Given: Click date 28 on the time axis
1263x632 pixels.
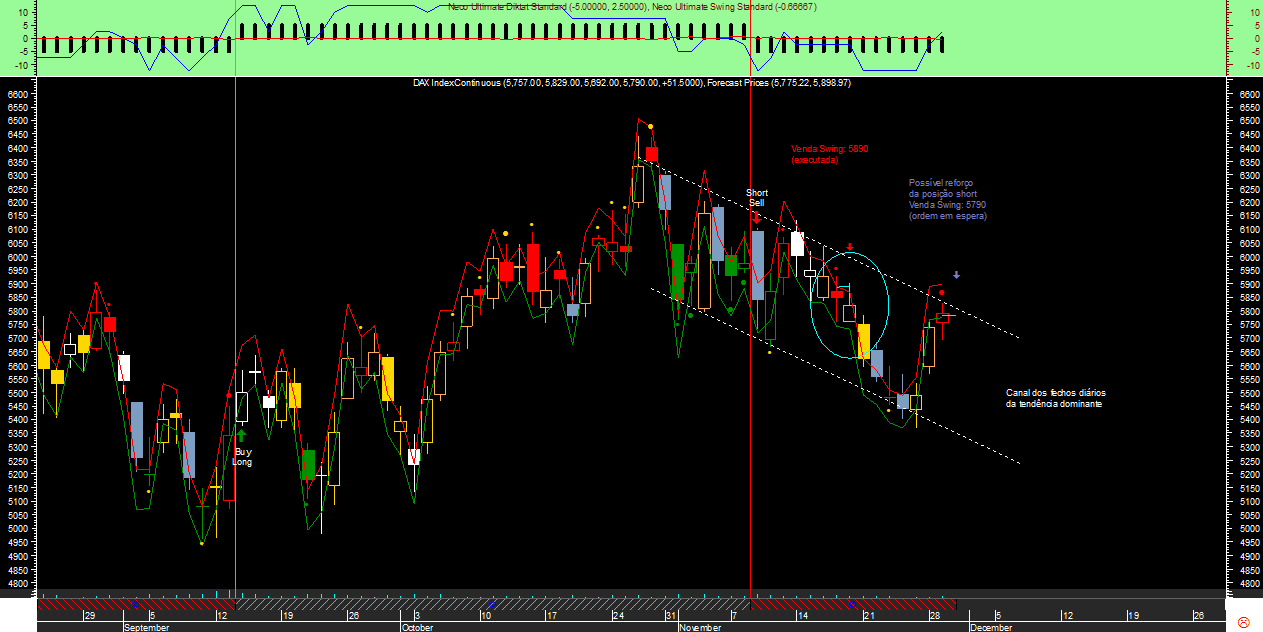Looking at the screenshot, I should coord(935,616).
